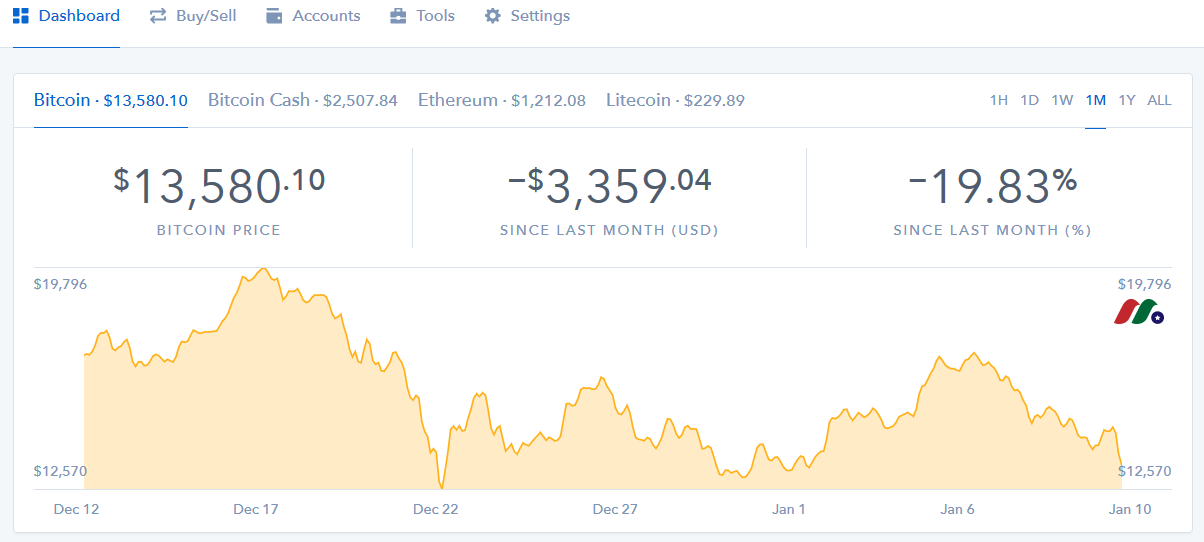Click the Accounts wallet icon

pyautogui.click(x=275, y=16)
